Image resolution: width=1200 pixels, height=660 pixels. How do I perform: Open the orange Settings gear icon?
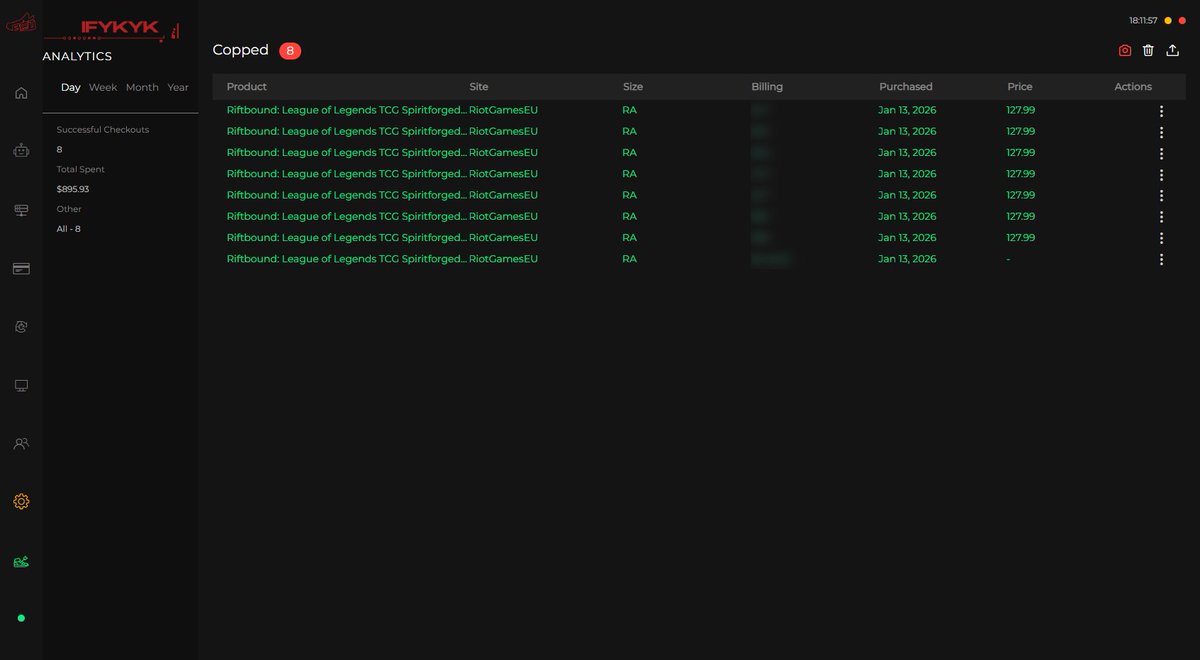click(x=21, y=501)
